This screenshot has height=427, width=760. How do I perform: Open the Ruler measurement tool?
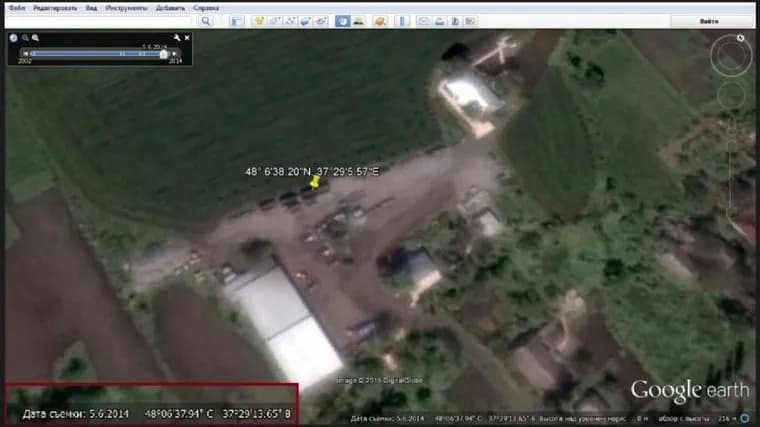point(400,20)
